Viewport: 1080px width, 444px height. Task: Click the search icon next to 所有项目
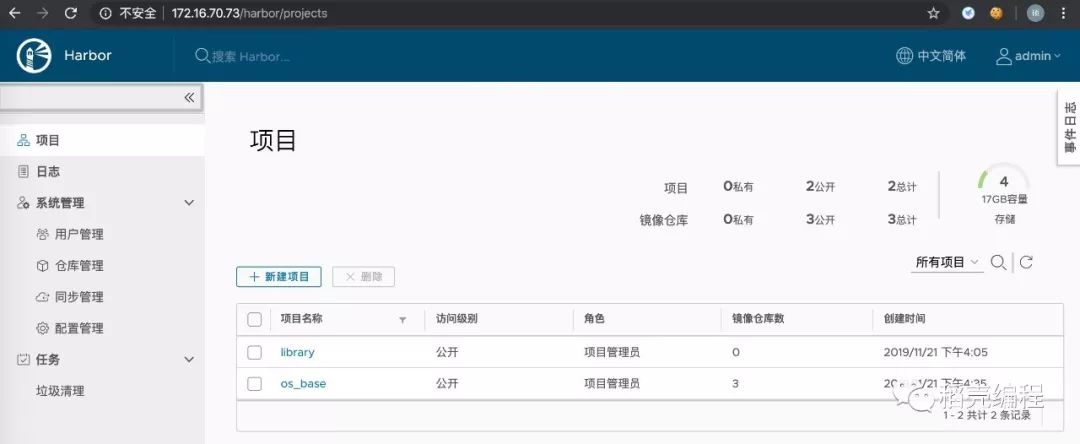pyautogui.click(x=997, y=262)
